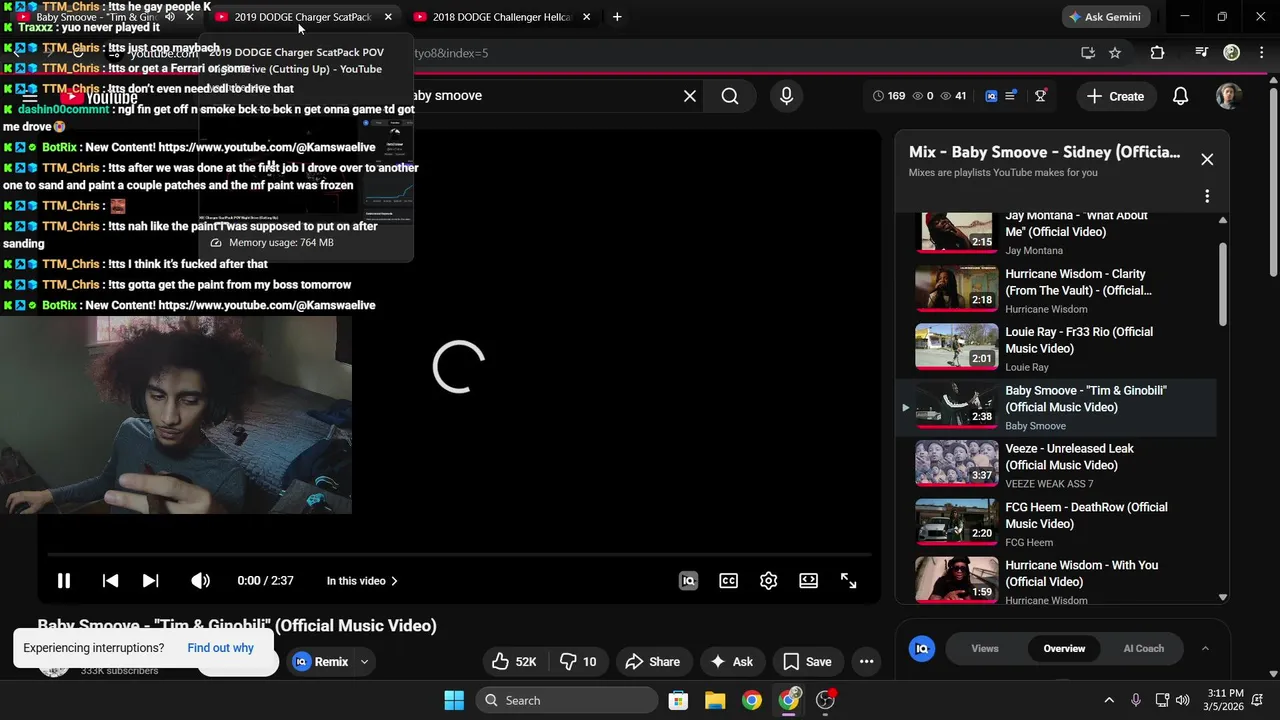Select Louie Ray - Fr33 Rio in the playlist
1280x720 pixels.
(1055, 348)
